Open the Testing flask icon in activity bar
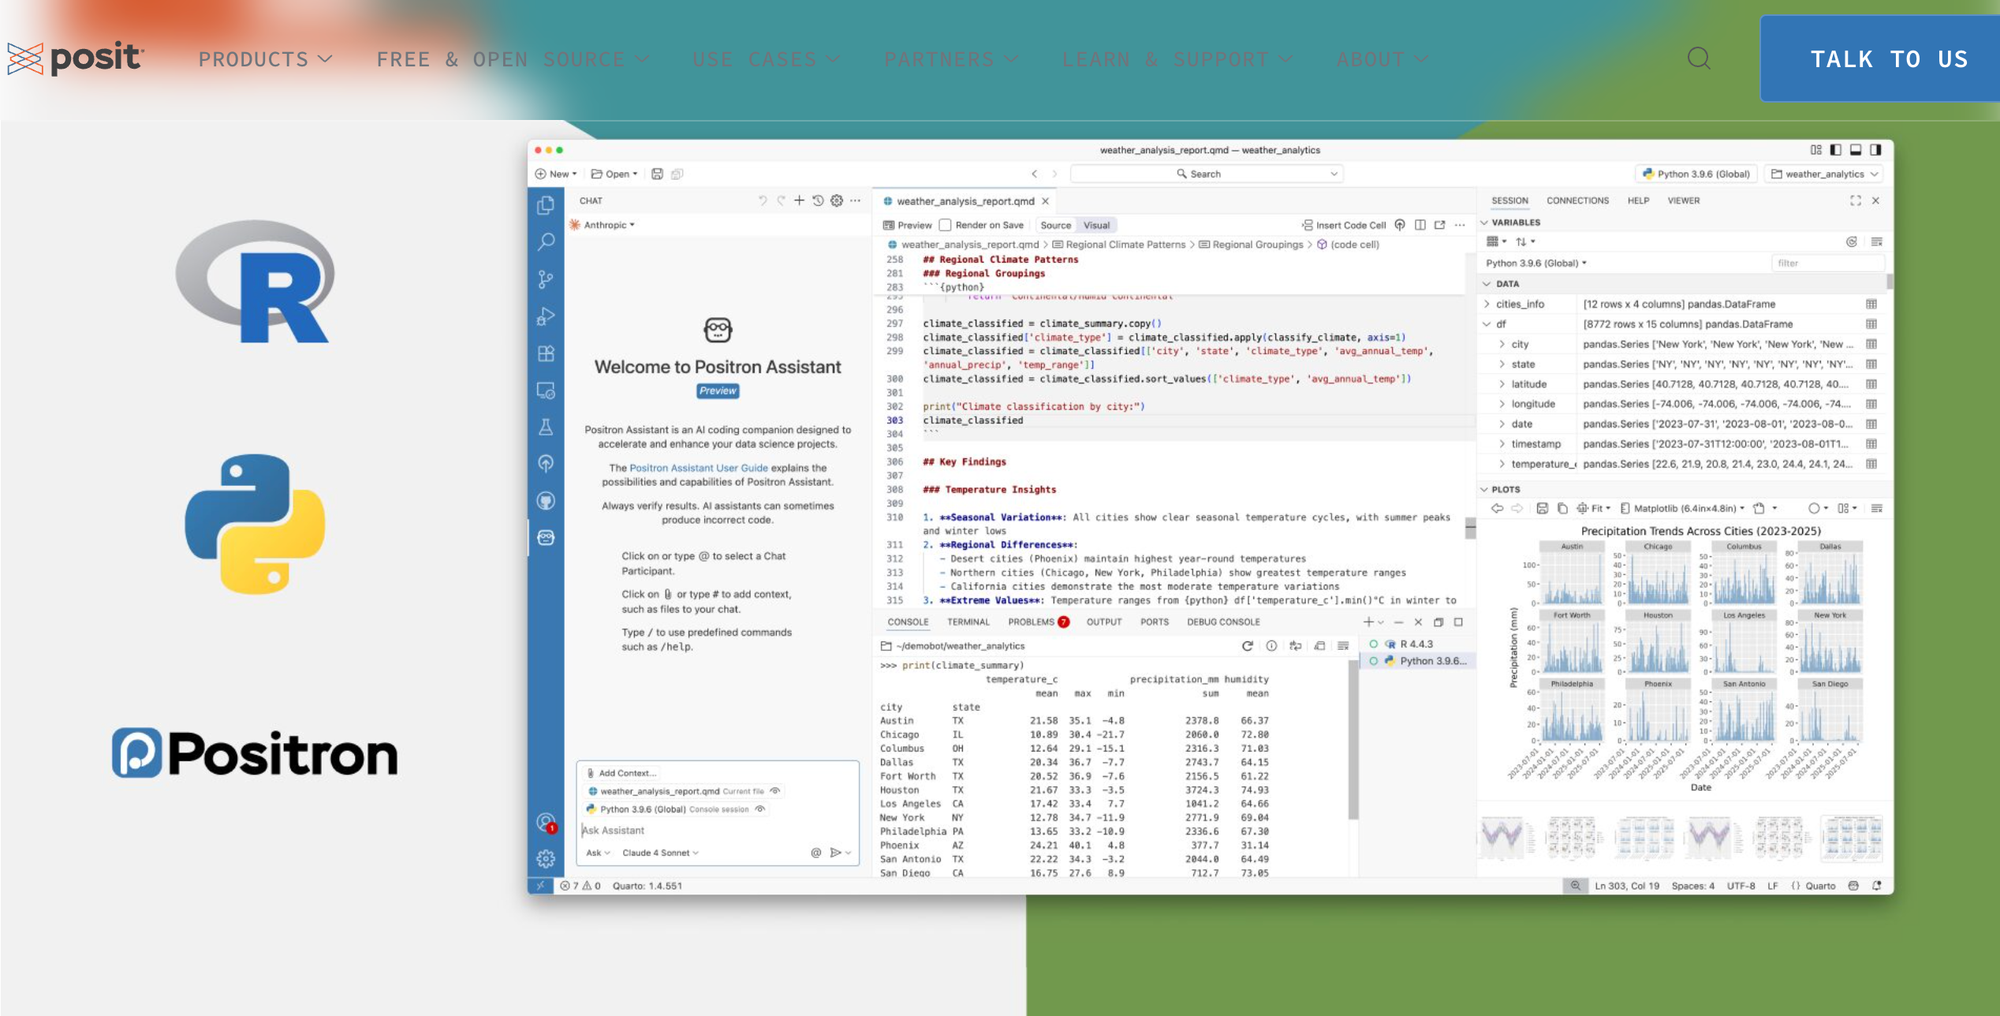The height and width of the screenshot is (1016, 2000). click(546, 427)
